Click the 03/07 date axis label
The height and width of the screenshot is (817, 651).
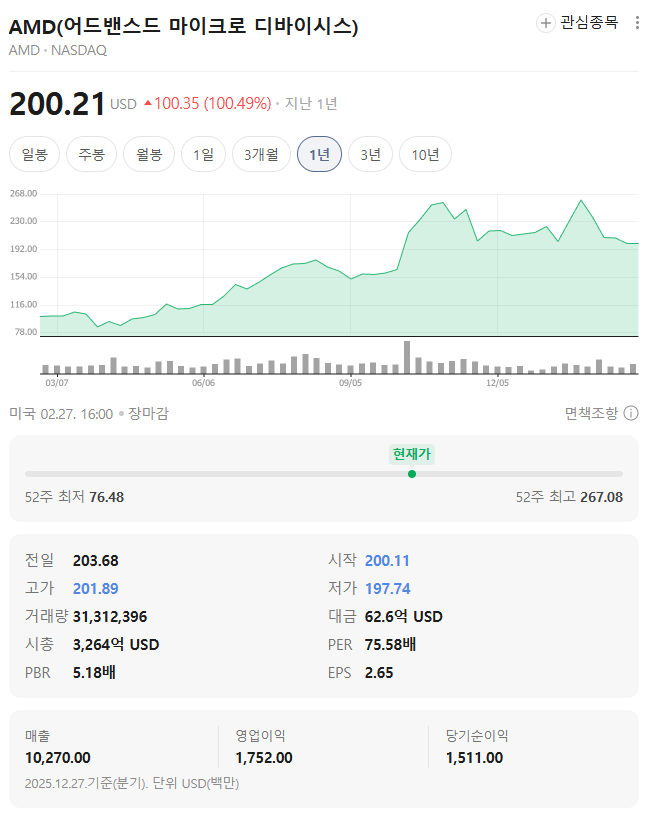coord(57,383)
